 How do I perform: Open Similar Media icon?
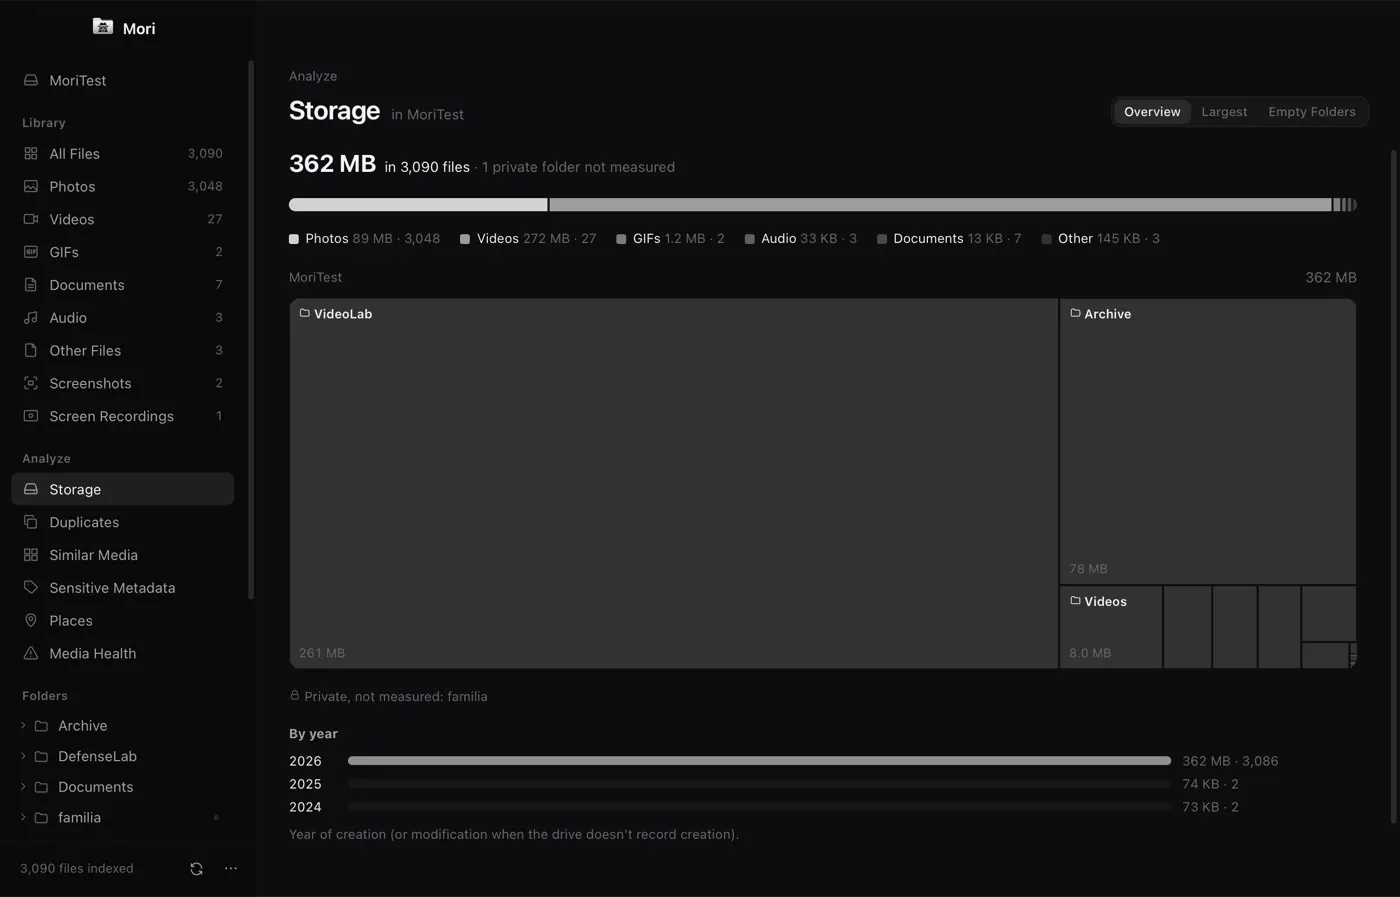click(31, 555)
